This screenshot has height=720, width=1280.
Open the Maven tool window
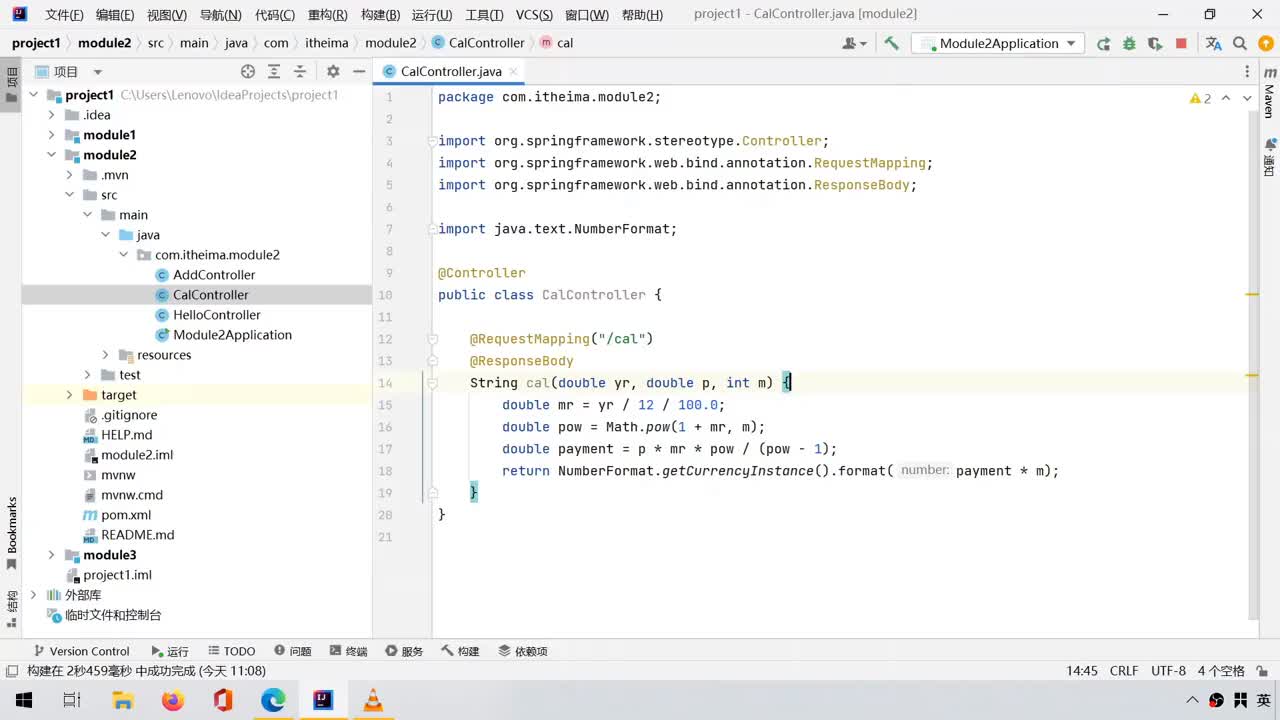coord(1270,94)
